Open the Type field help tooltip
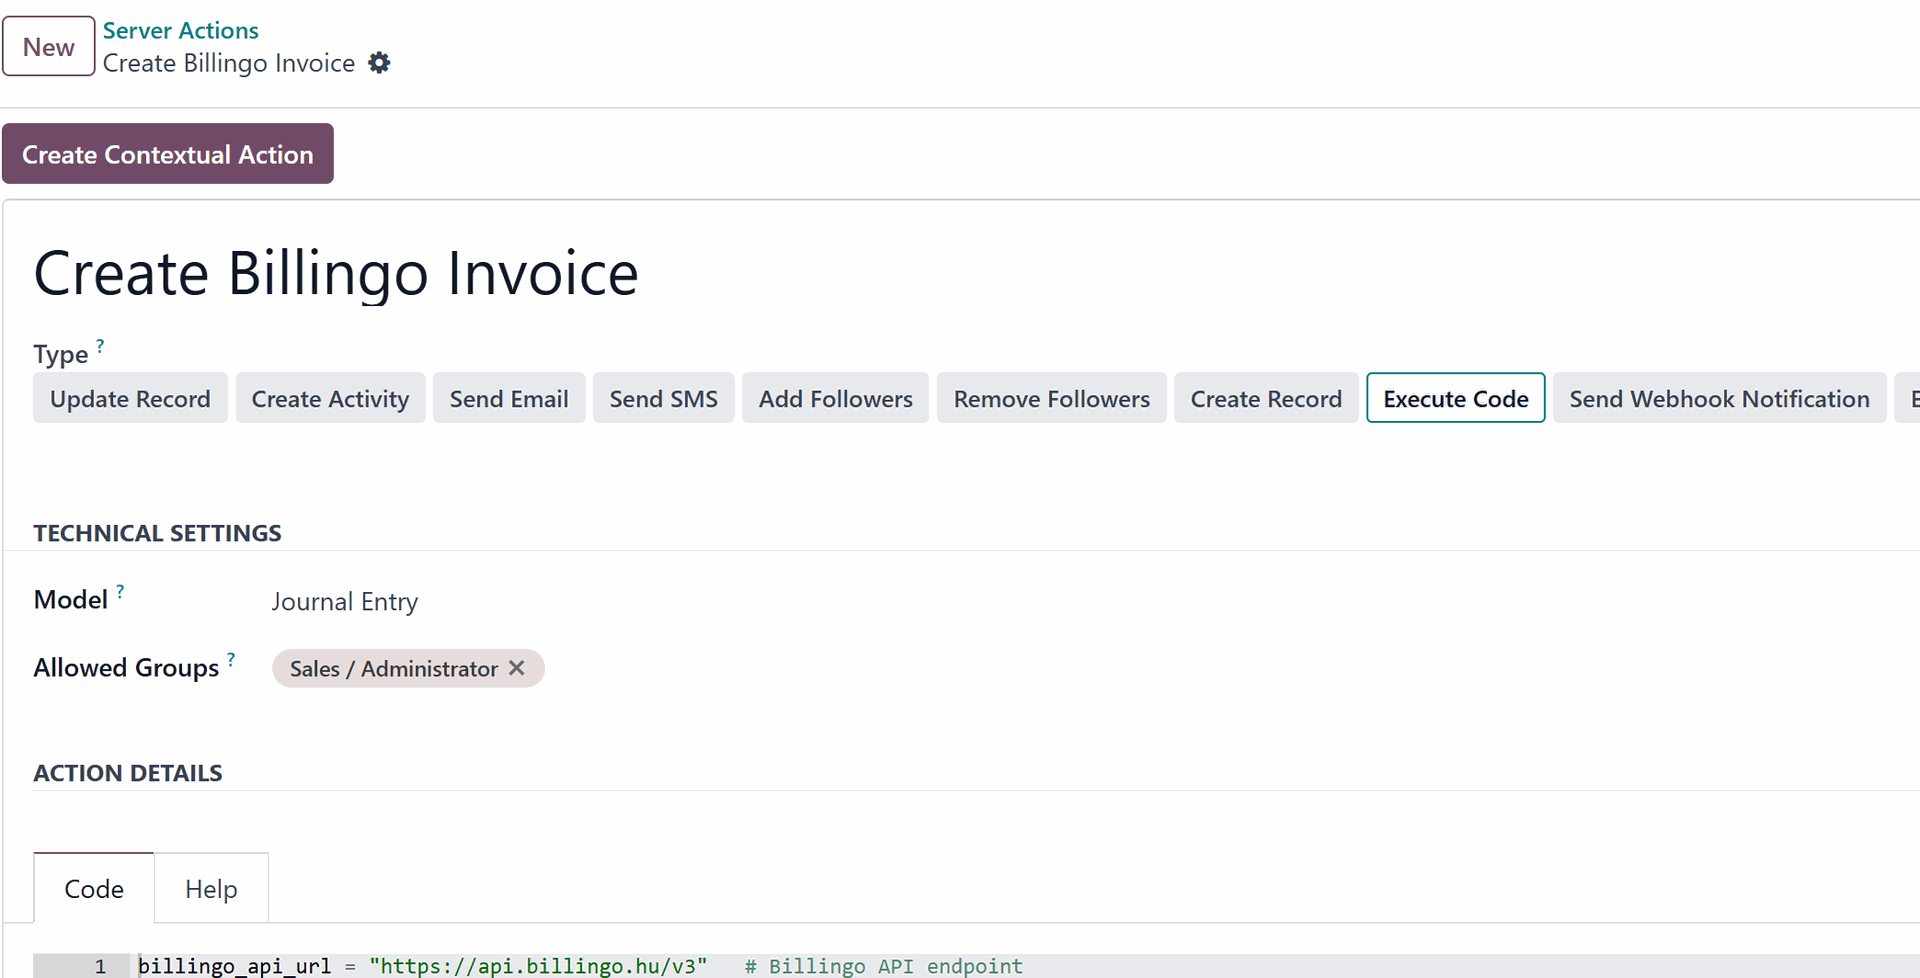Screen dimensions: 1920x978 tap(100, 345)
